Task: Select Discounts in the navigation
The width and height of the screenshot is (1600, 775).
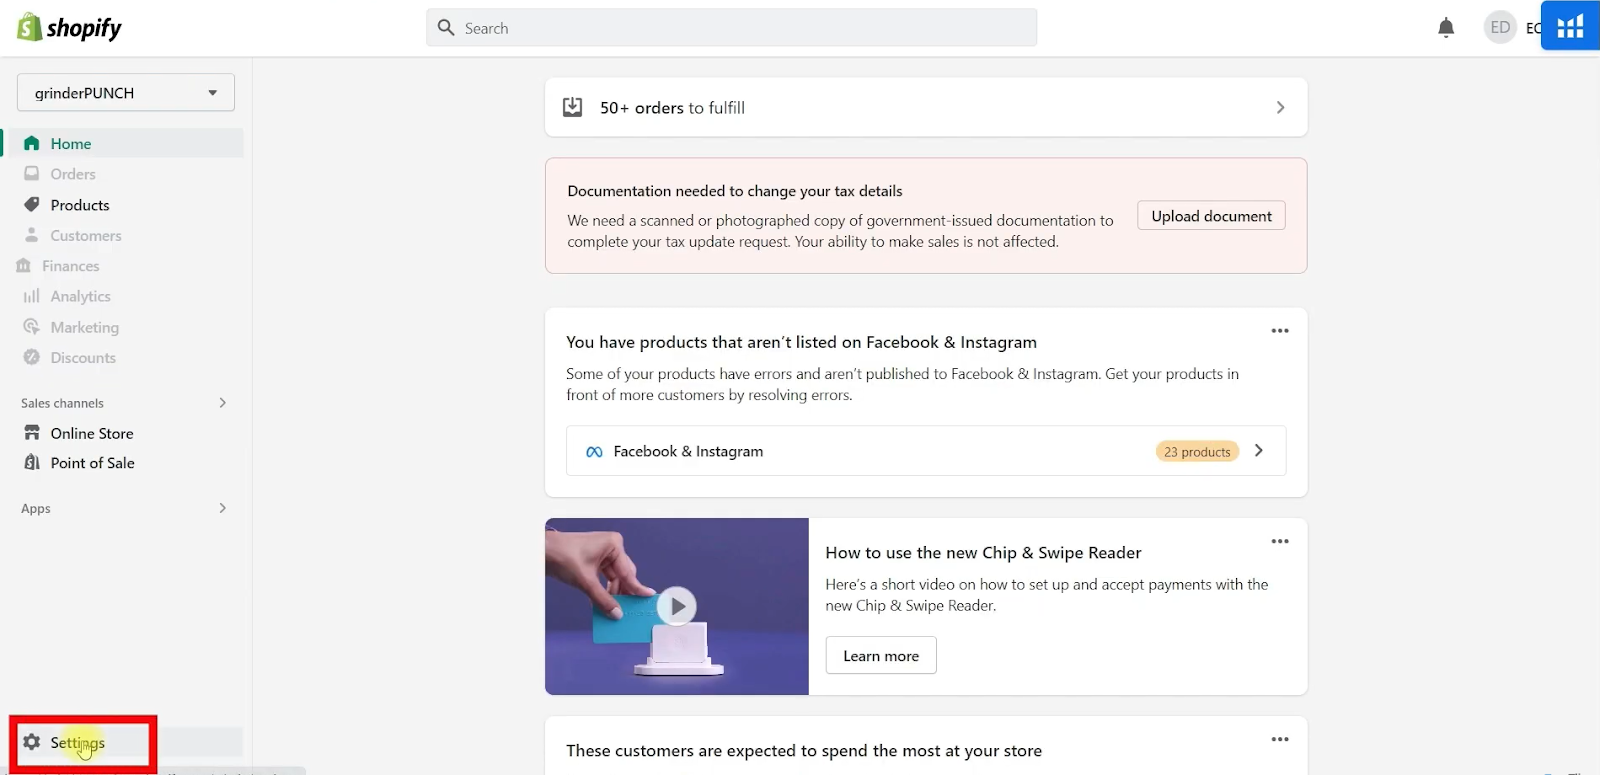Action: tap(83, 358)
